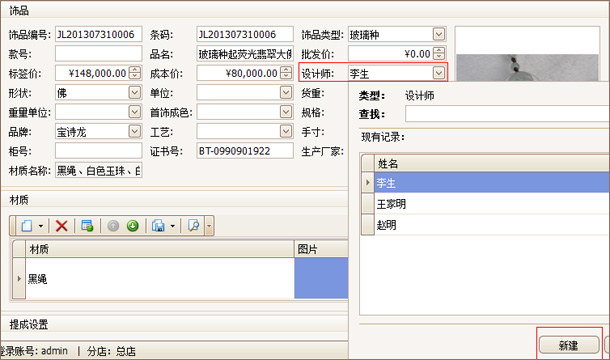Click the 成本价 value ¥80,000.00
The image size is (610, 360).
pos(251,73)
